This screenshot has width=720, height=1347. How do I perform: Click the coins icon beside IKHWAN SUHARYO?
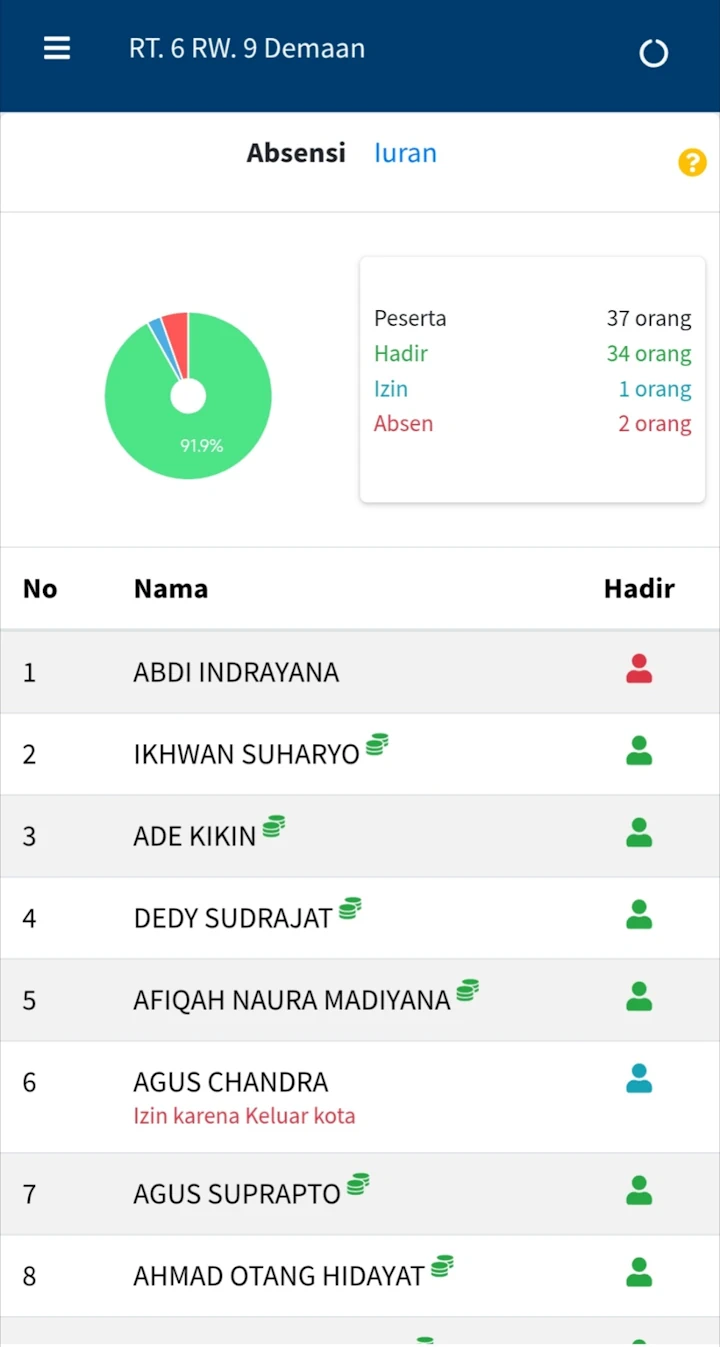click(376, 744)
